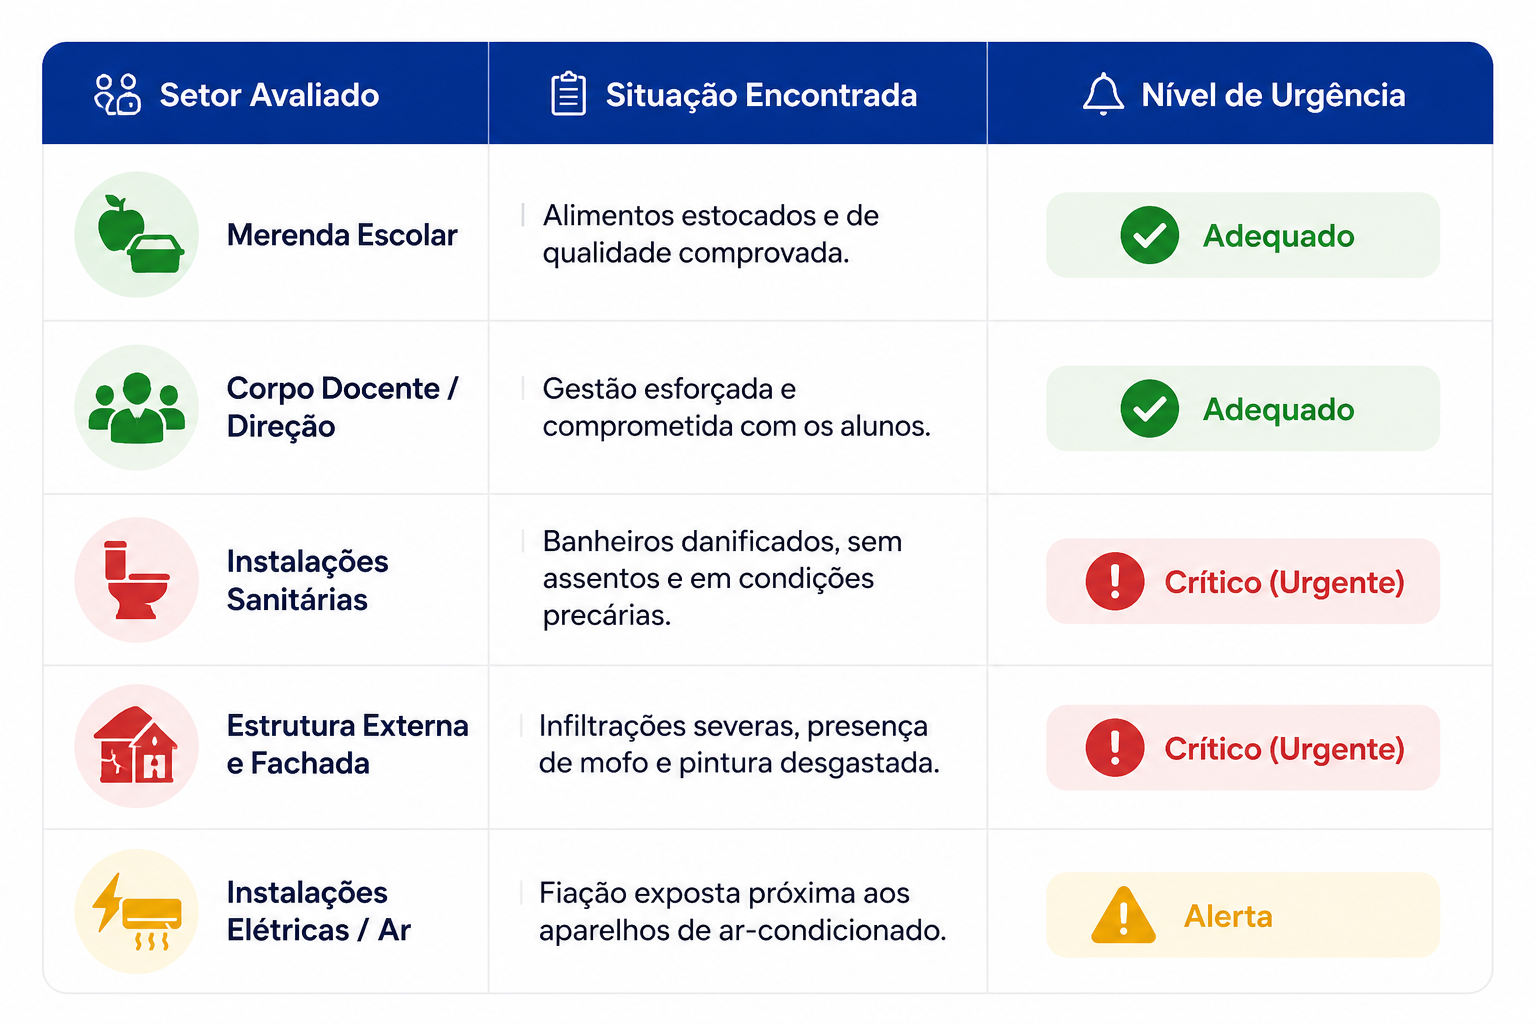Click the red exclamation circle for Estrutura Externa

point(1115,747)
